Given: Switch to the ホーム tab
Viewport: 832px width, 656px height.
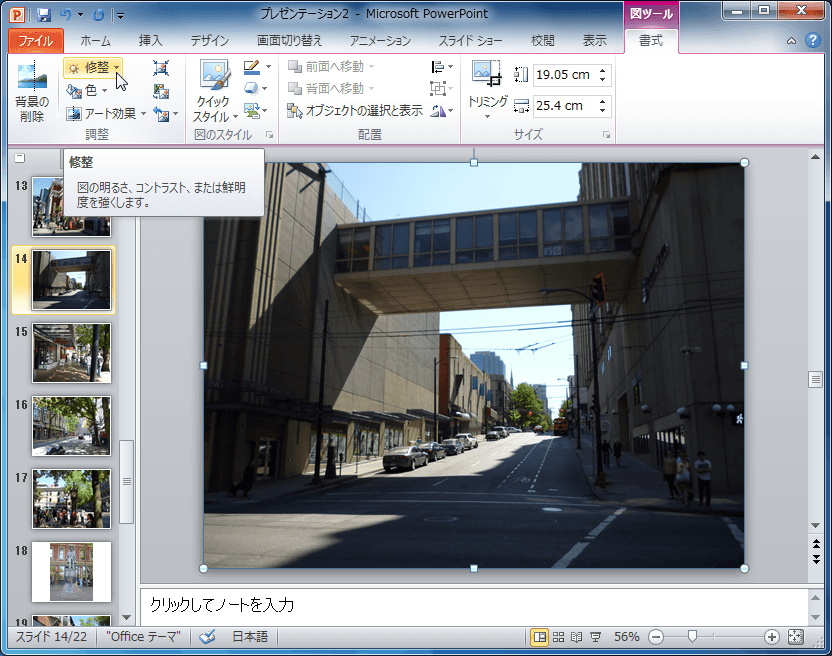Looking at the screenshot, I should click(96, 41).
